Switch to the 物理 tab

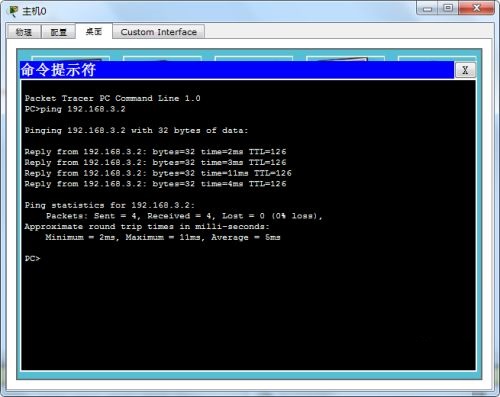[x=24, y=32]
